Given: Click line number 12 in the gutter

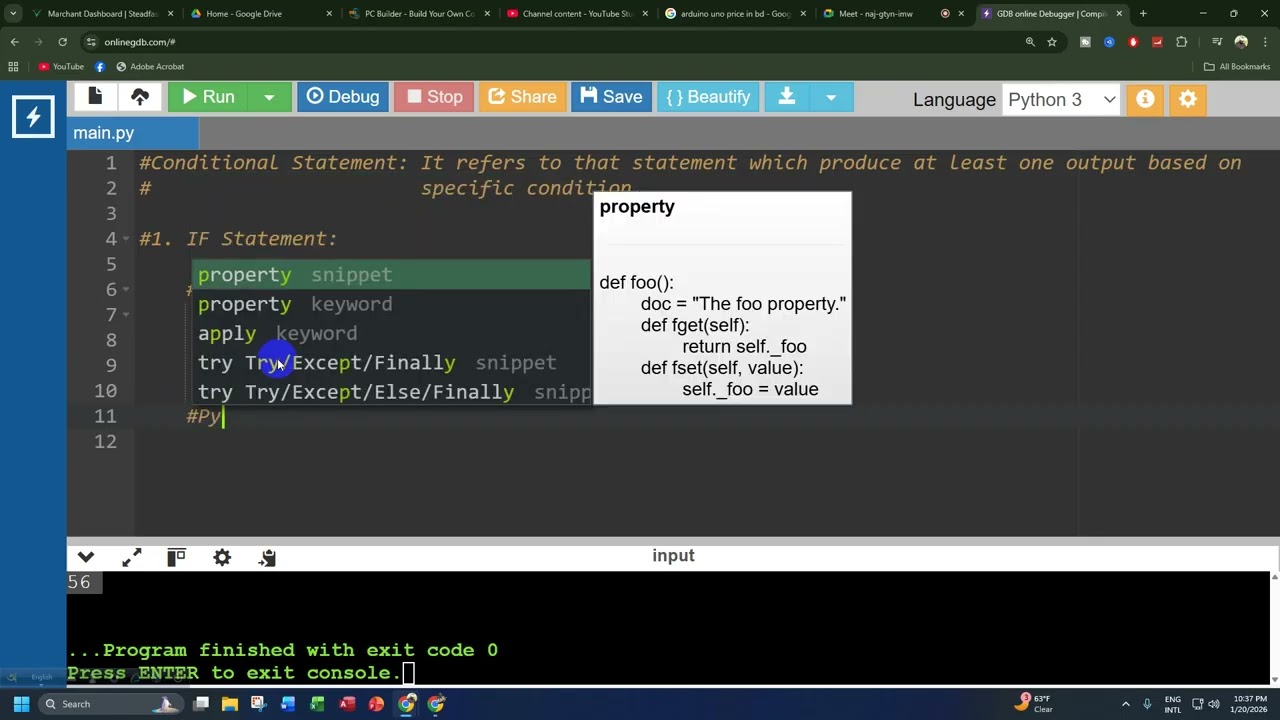Looking at the screenshot, I should pos(105,442).
